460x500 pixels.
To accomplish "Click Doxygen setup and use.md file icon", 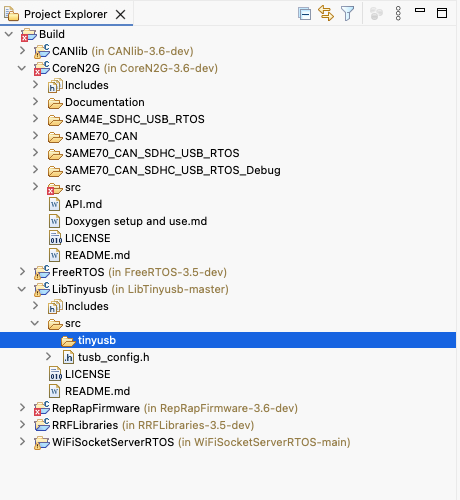I will pyautogui.click(x=55, y=221).
